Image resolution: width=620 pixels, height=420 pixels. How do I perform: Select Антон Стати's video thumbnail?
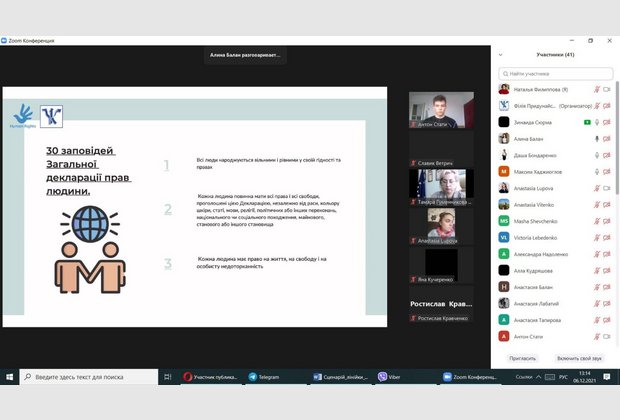point(441,110)
